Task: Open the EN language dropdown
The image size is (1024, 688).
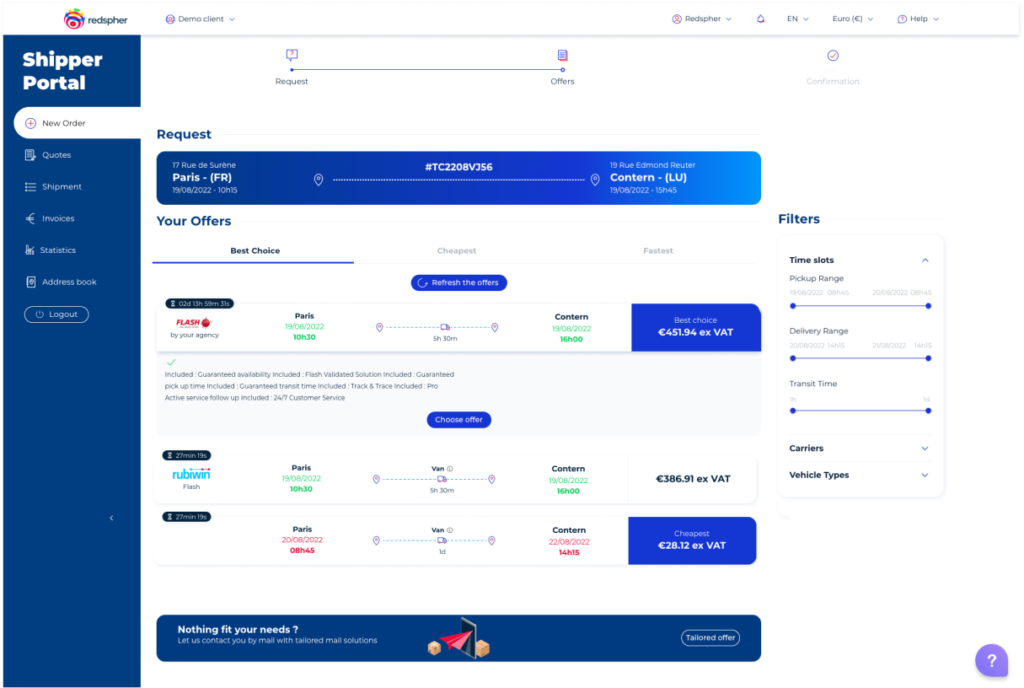Action: point(797,19)
